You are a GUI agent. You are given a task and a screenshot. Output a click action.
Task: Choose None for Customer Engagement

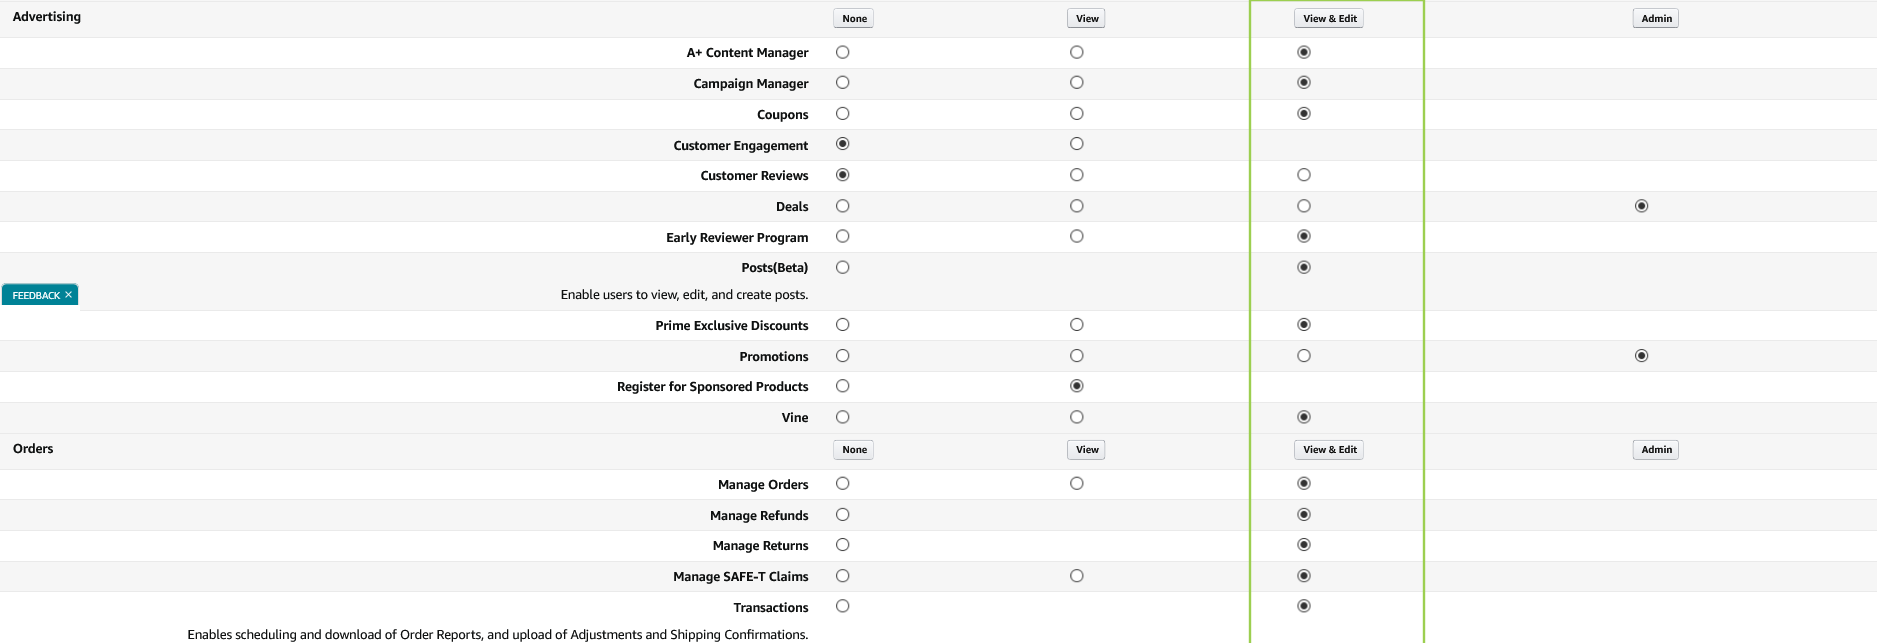tap(841, 143)
